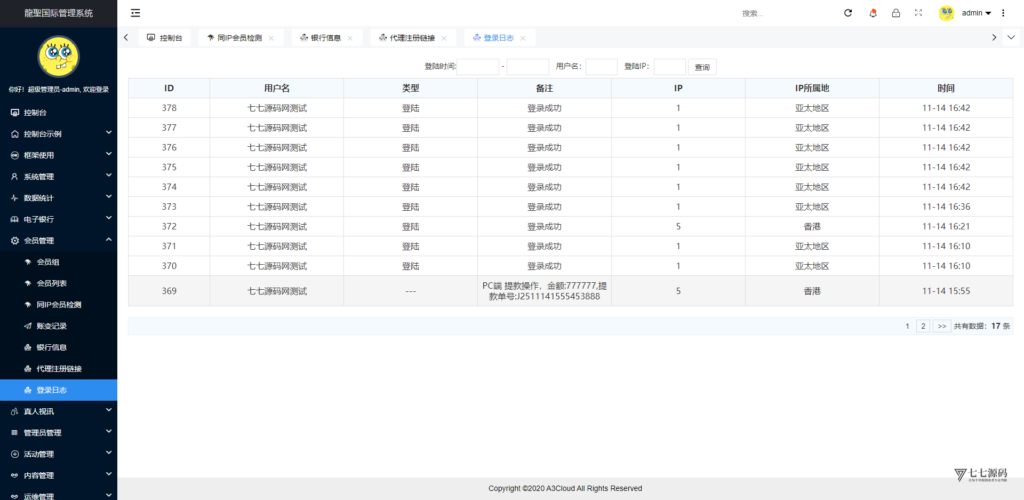Click the 时间 column header
The image size is (1024, 500).
tap(946, 88)
